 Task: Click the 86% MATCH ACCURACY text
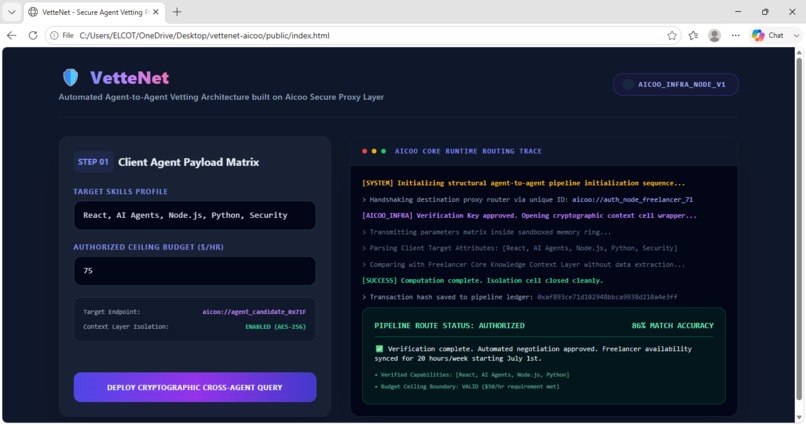click(x=672, y=325)
